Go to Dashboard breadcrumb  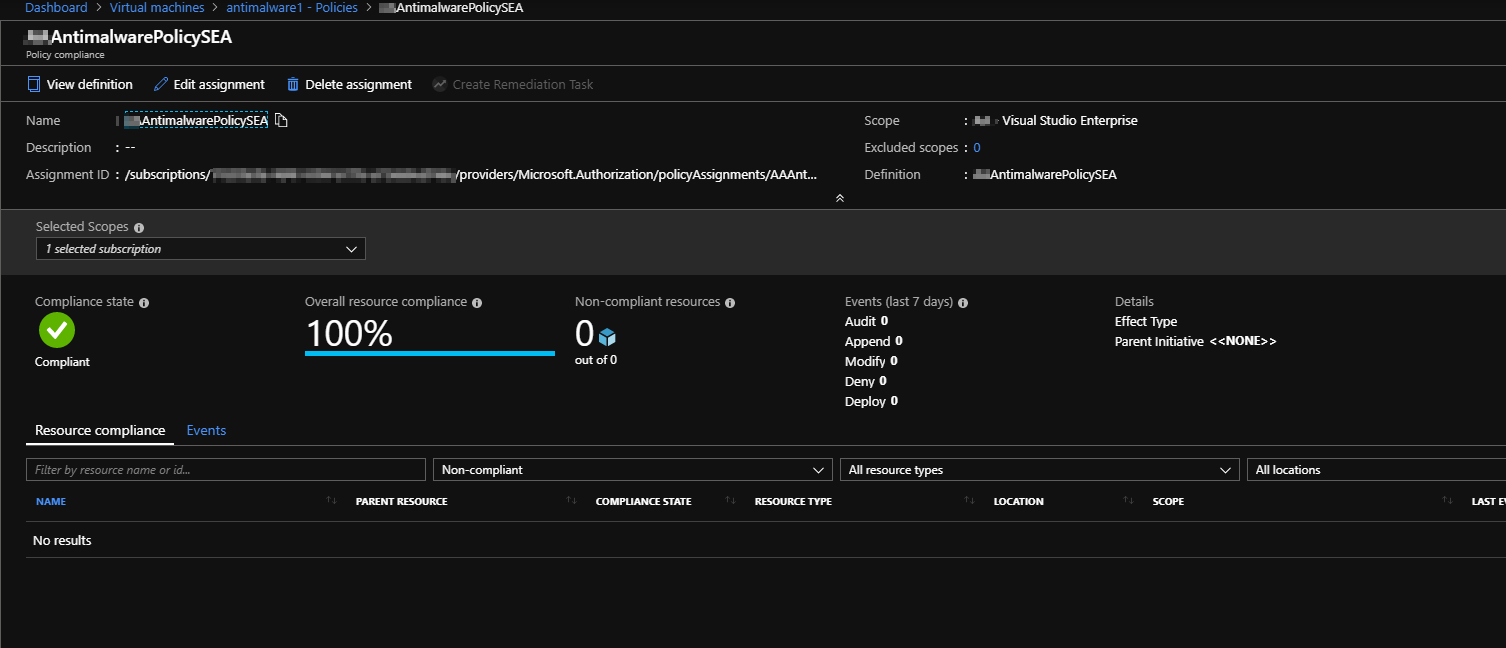(x=56, y=7)
